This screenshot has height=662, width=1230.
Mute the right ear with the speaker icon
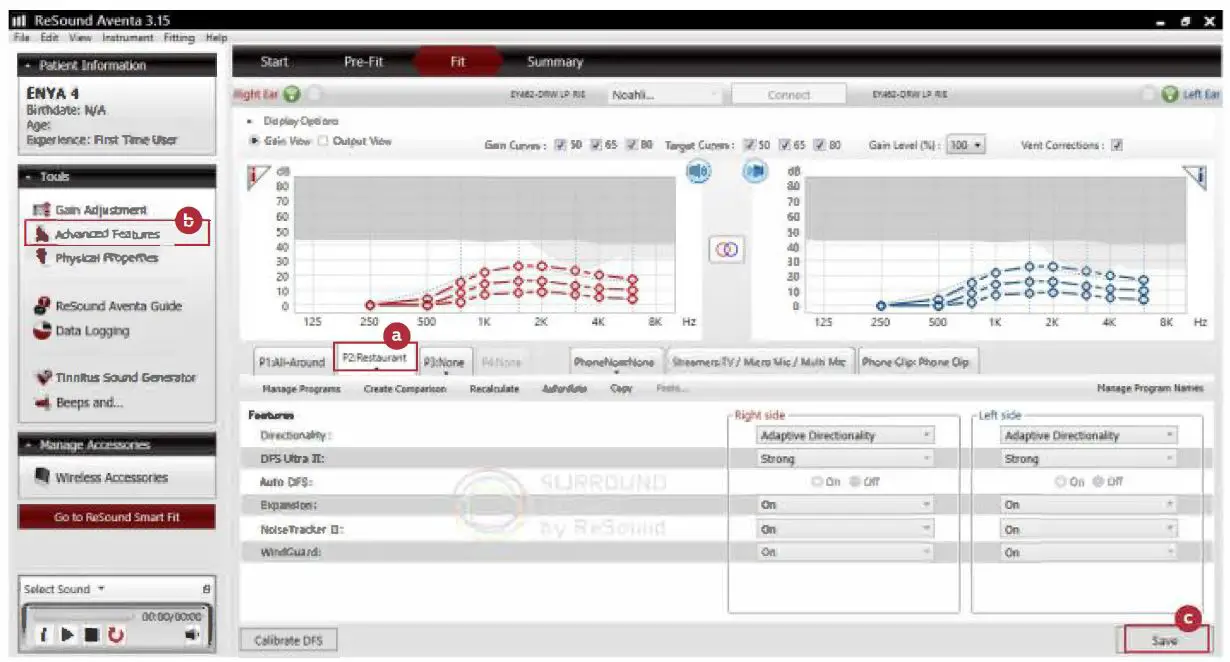698,171
